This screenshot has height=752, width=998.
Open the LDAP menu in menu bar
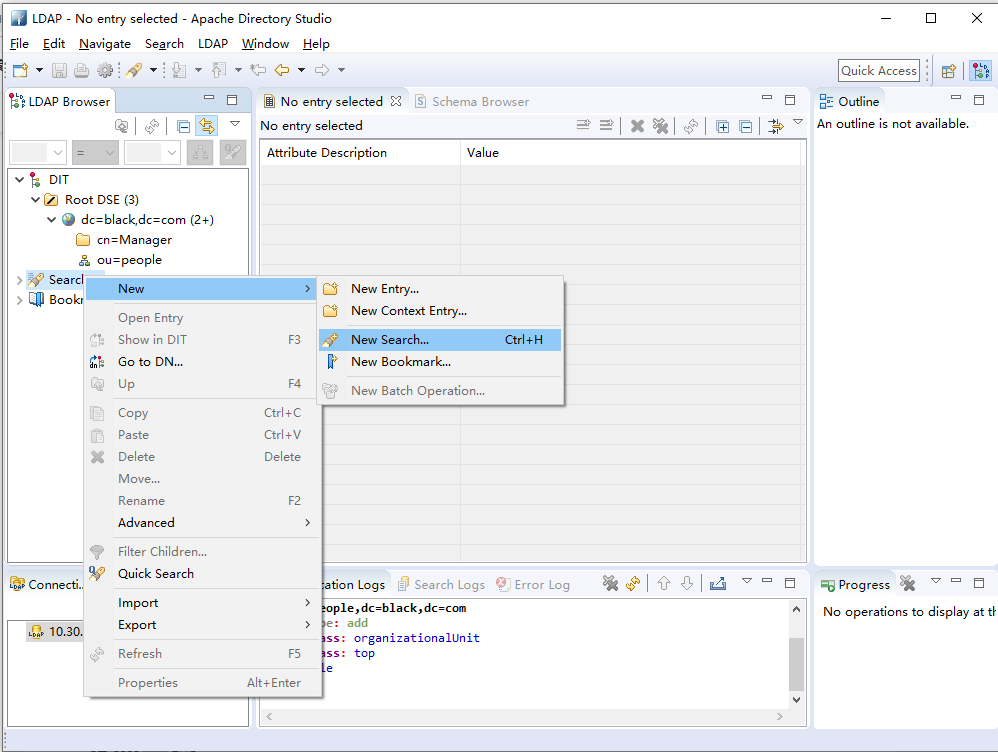(213, 44)
